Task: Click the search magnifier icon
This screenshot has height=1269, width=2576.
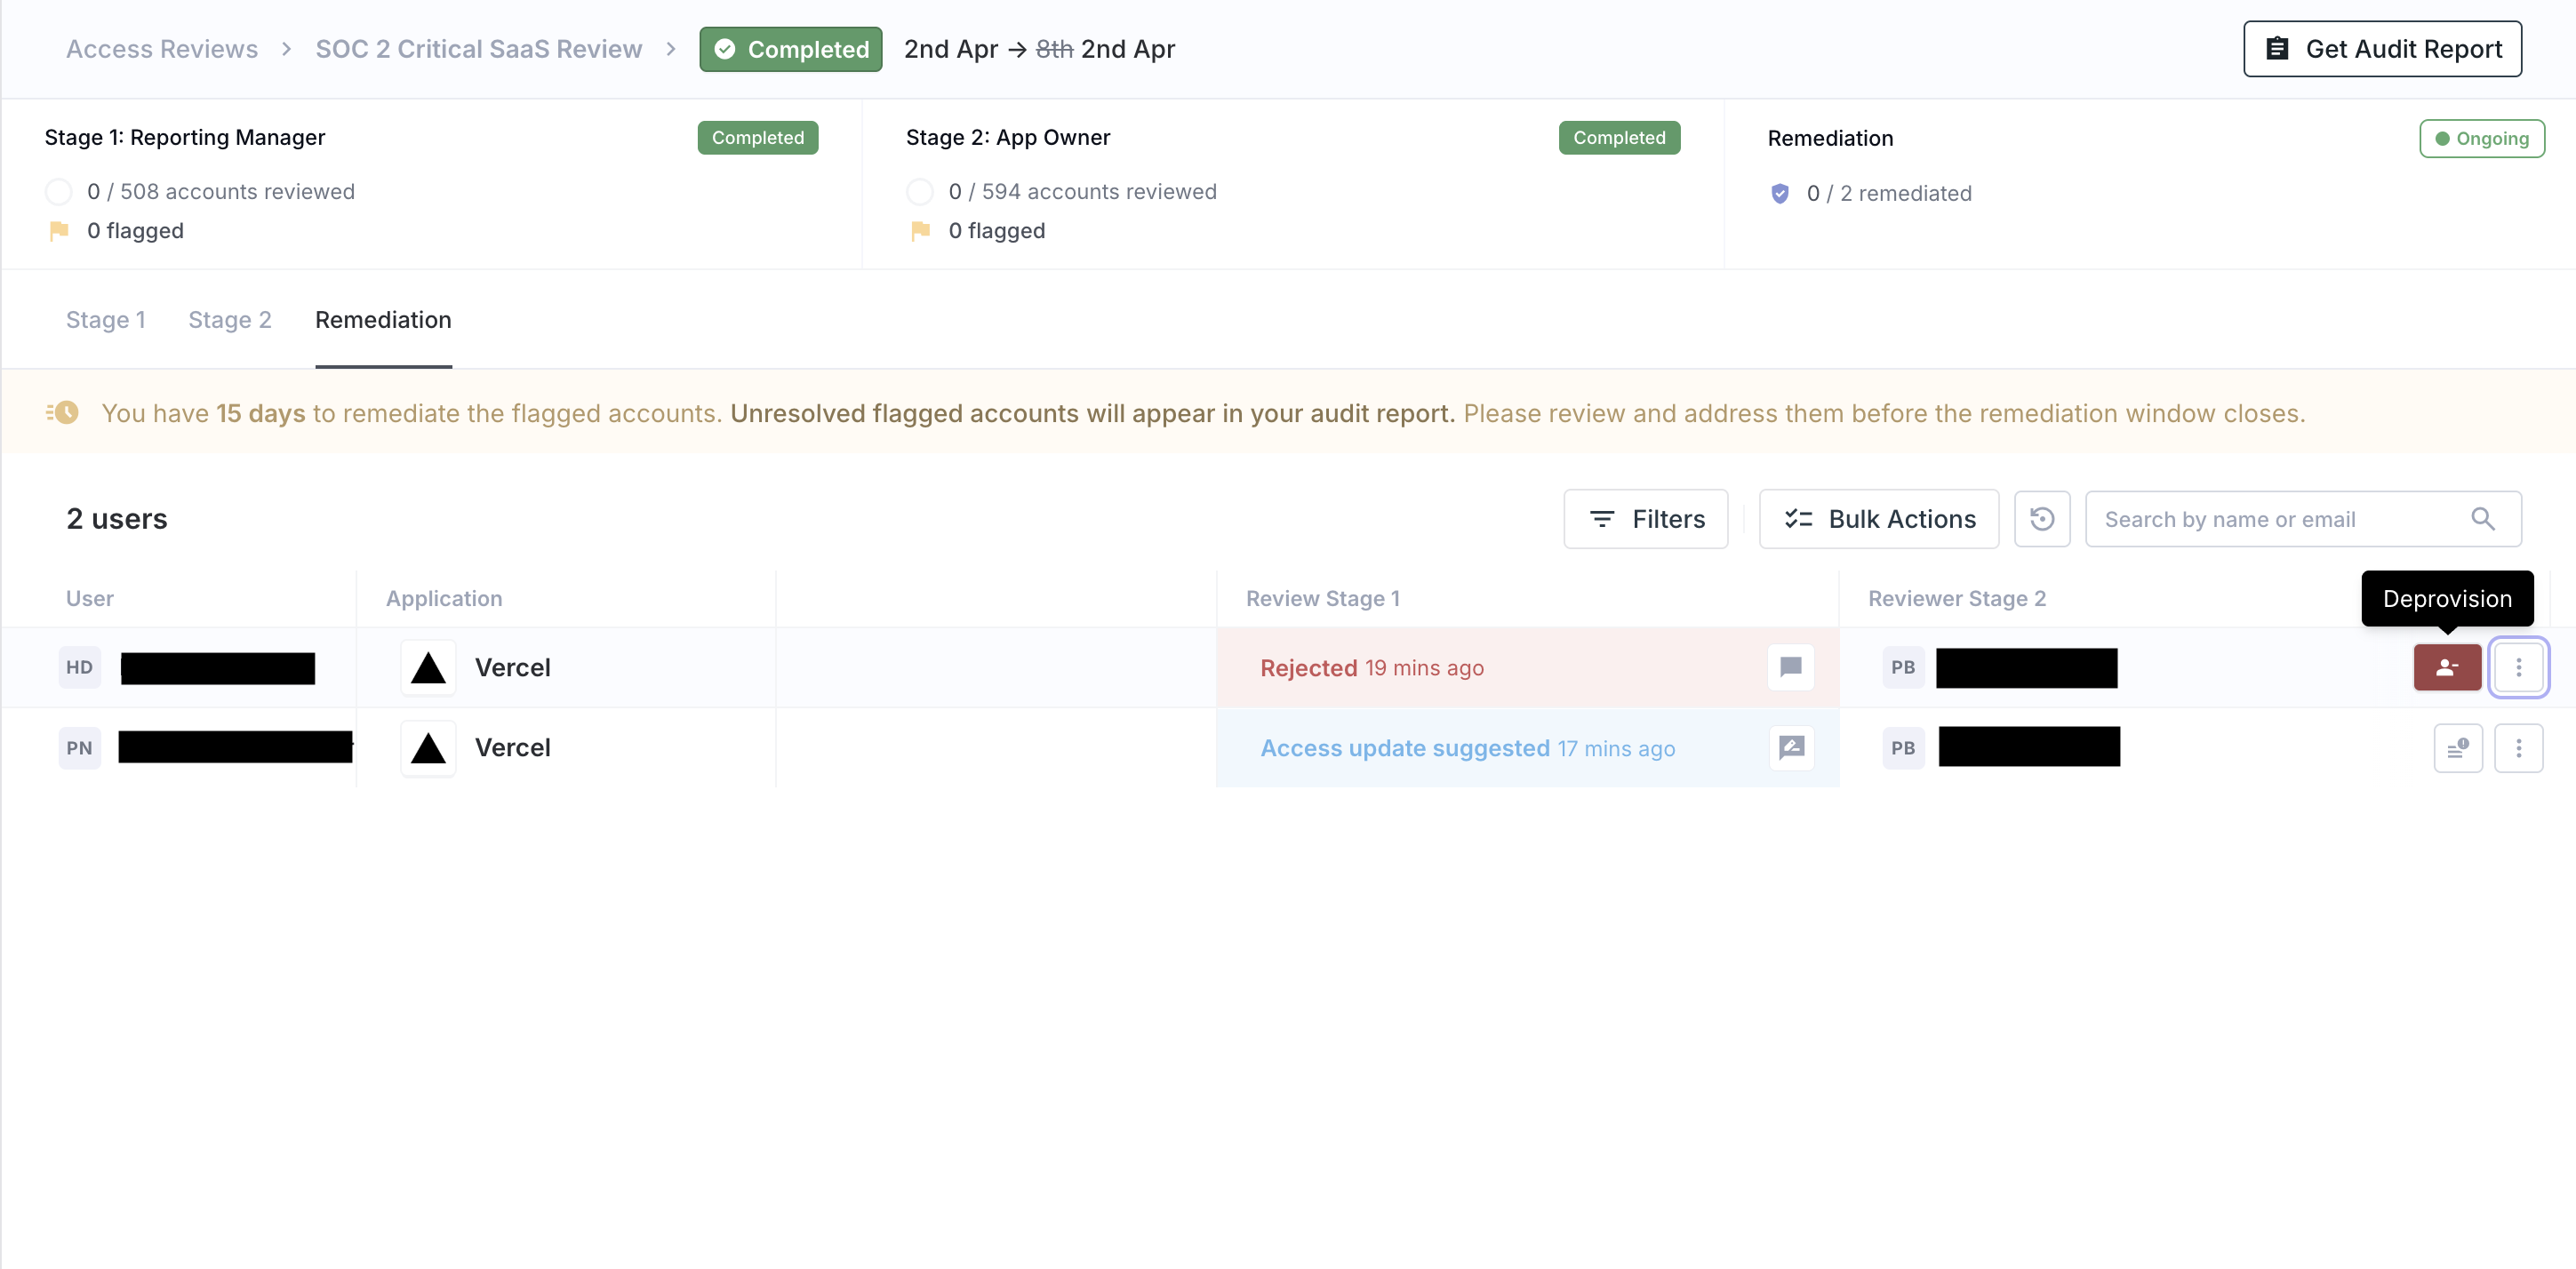Action: (x=2482, y=519)
